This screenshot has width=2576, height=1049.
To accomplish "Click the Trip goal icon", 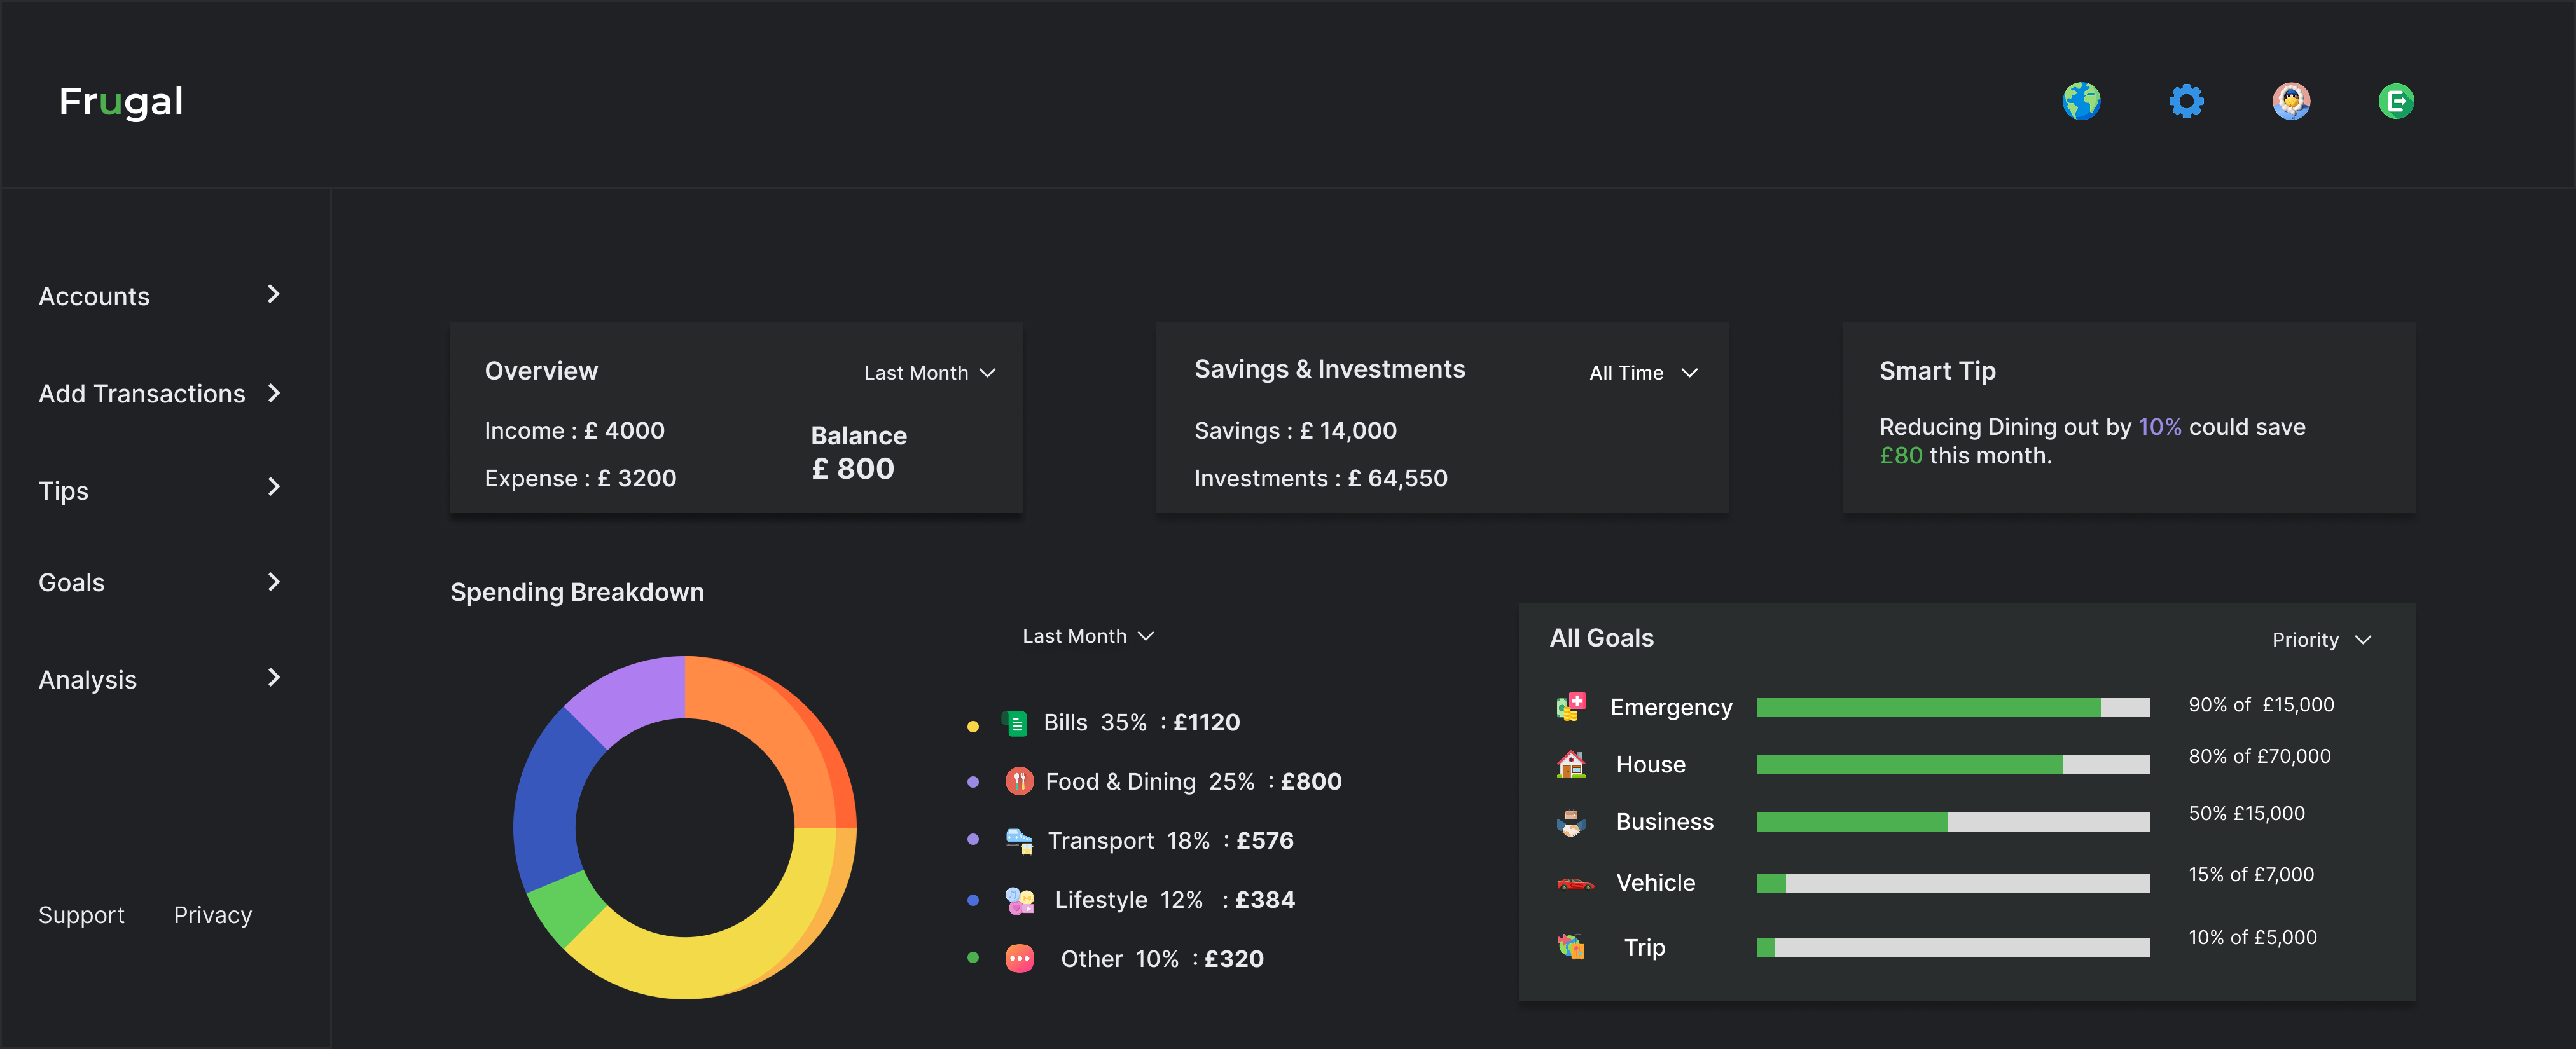I will click(1571, 946).
